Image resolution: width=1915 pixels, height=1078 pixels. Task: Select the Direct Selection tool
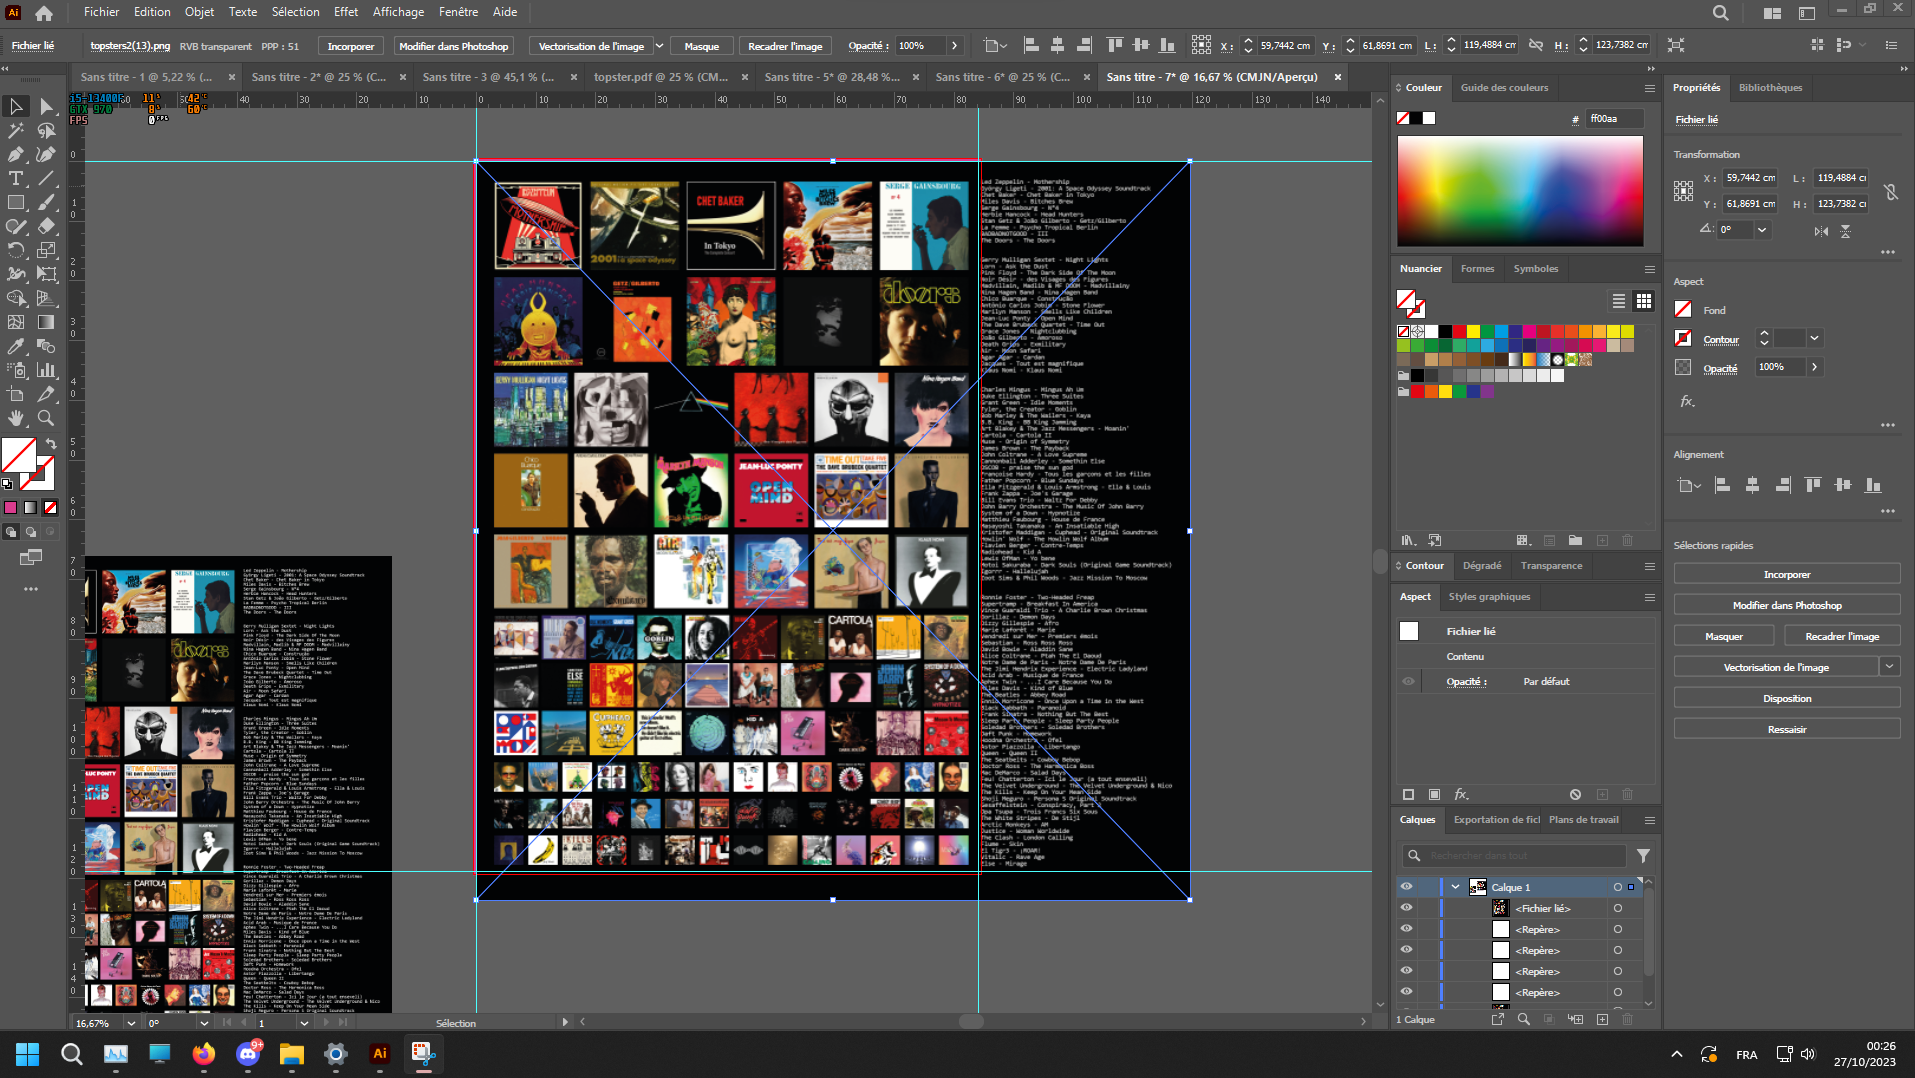[x=46, y=106]
